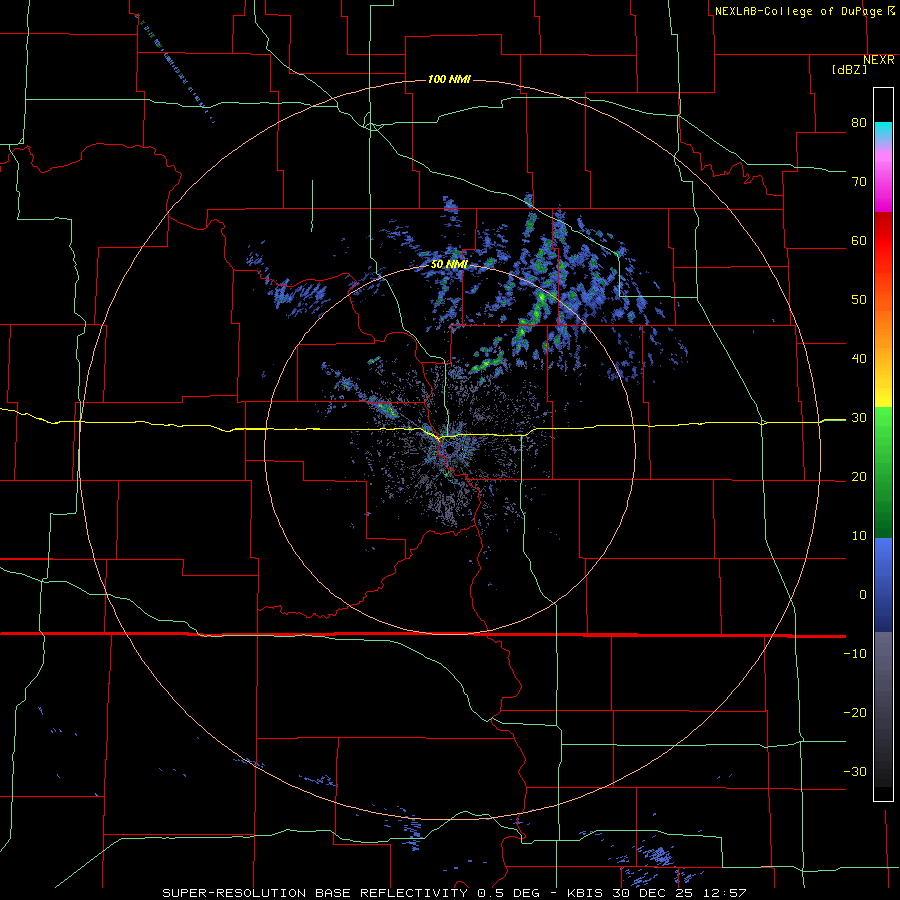The width and height of the screenshot is (900, 900).
Task: Click the 60 value on dBZ scale
Action: pos(859,241)
